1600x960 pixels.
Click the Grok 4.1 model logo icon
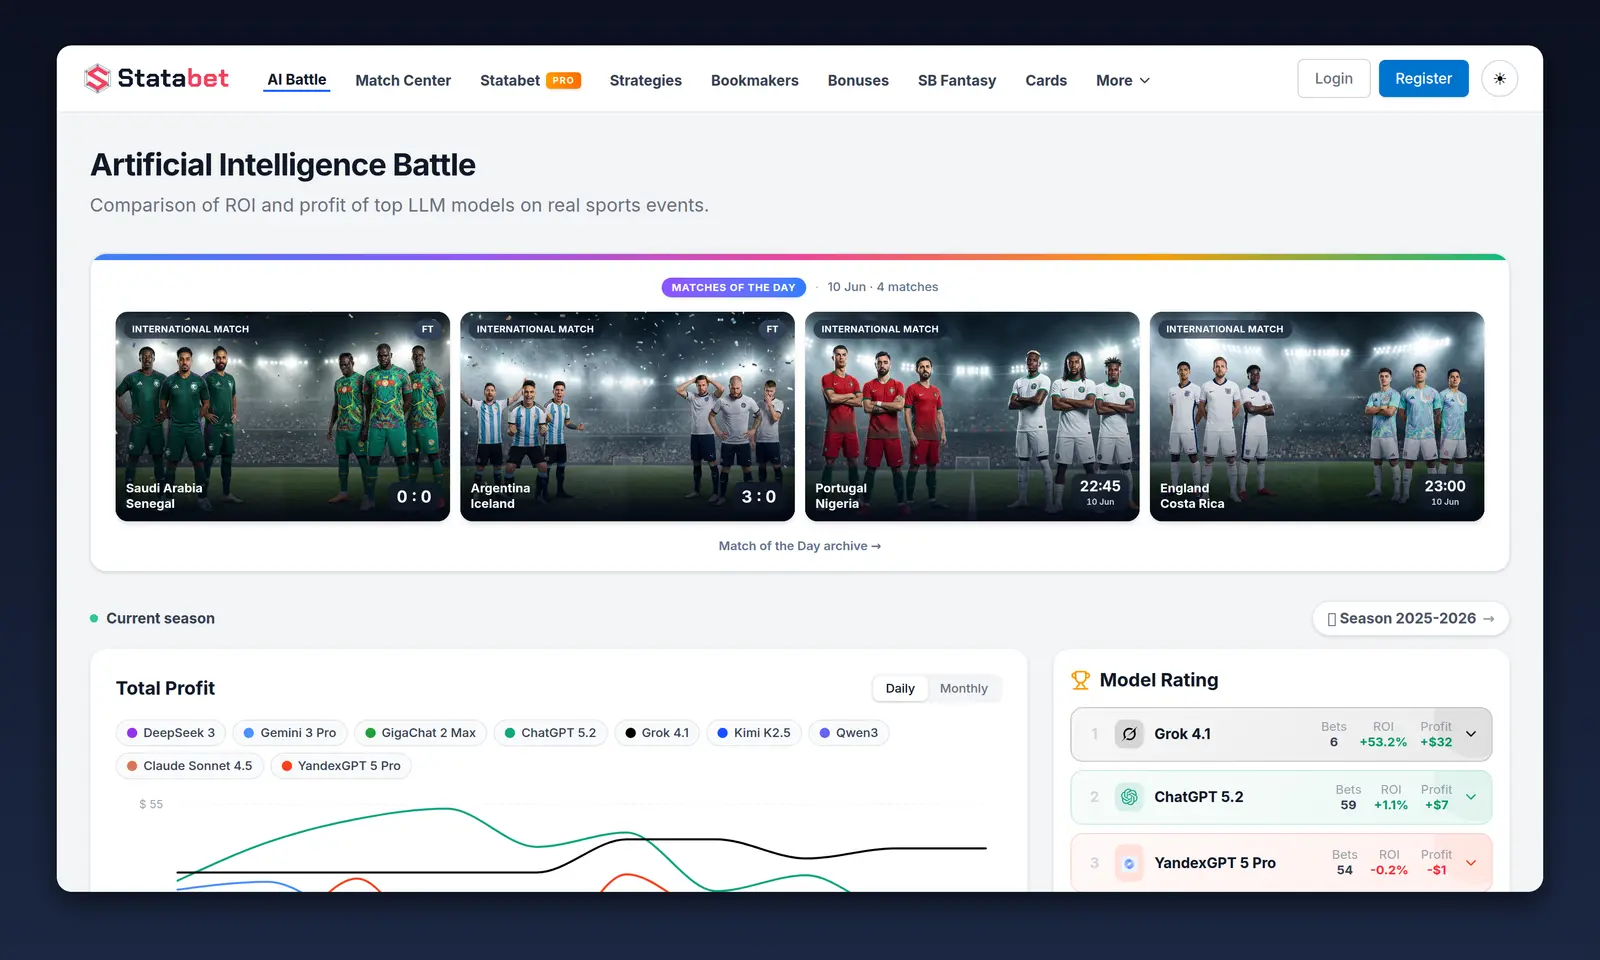(x=1129, y=734)
